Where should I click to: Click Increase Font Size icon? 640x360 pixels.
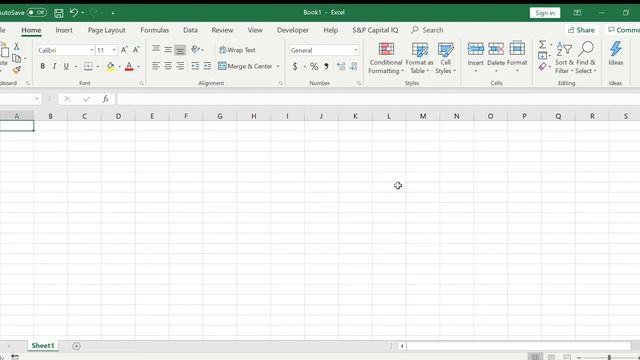124,50
